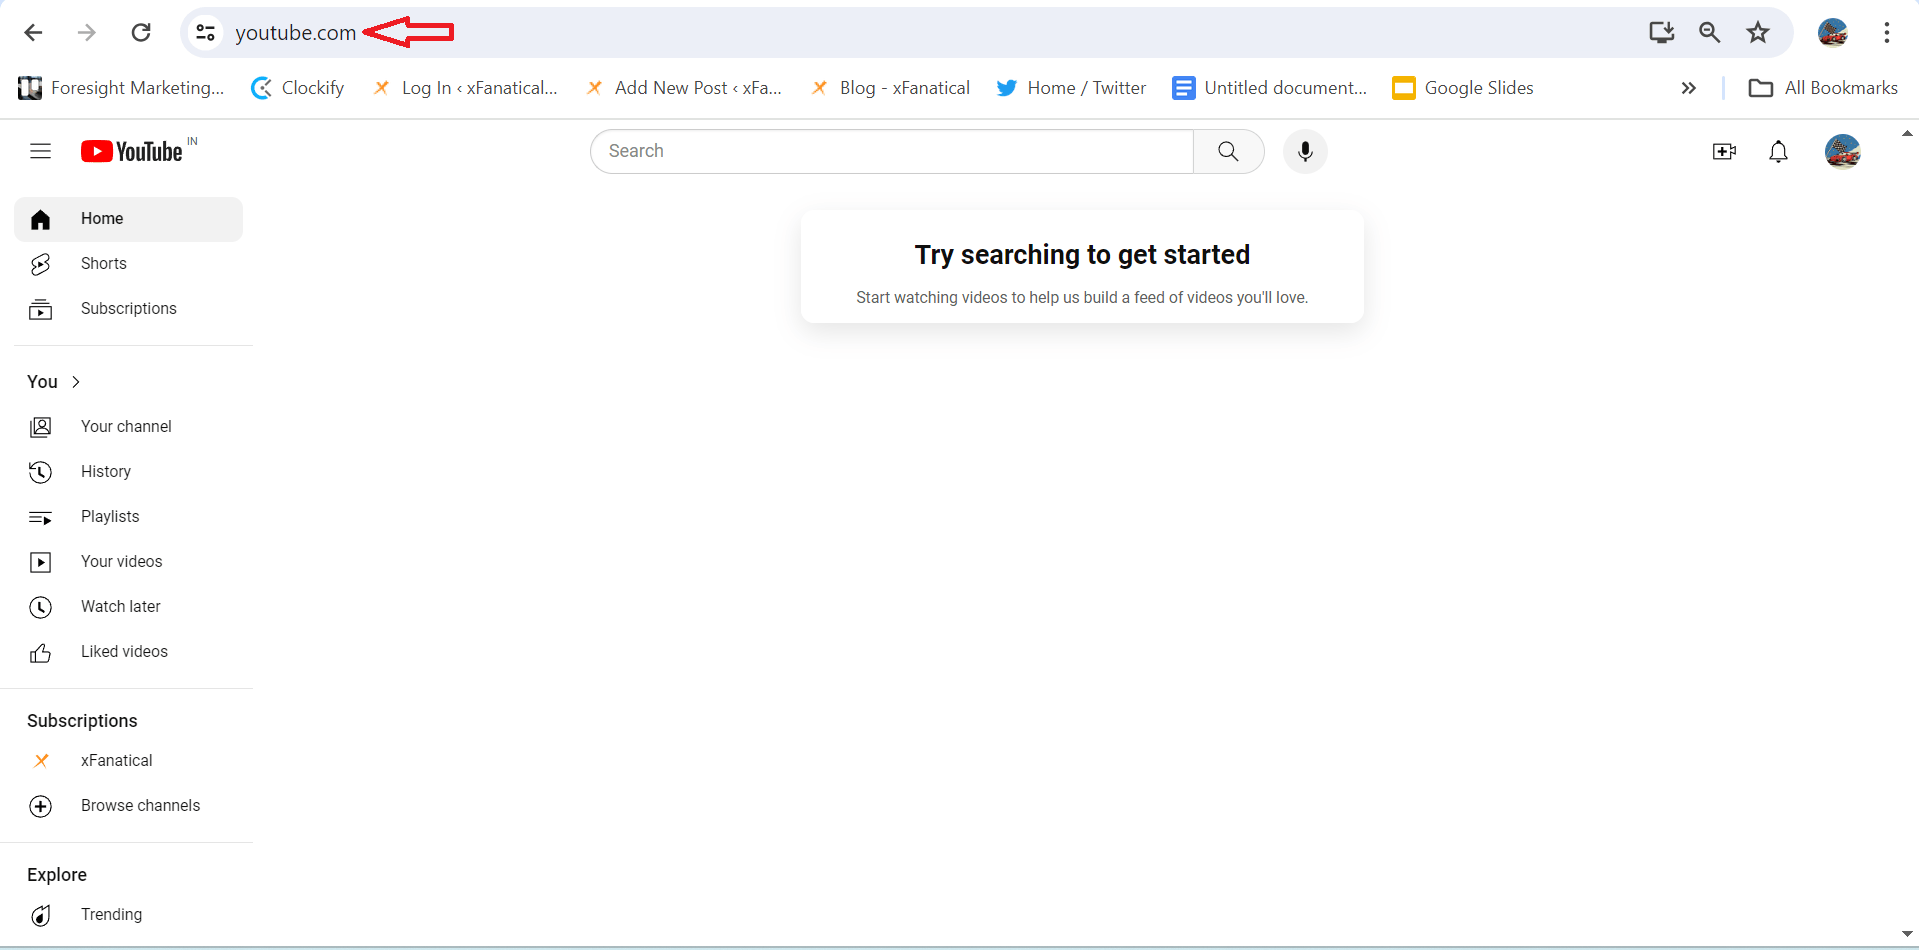The image size is (1919, 950).
Task: Open the Shorts section in sidebar
Action: (x=103, y=264)
